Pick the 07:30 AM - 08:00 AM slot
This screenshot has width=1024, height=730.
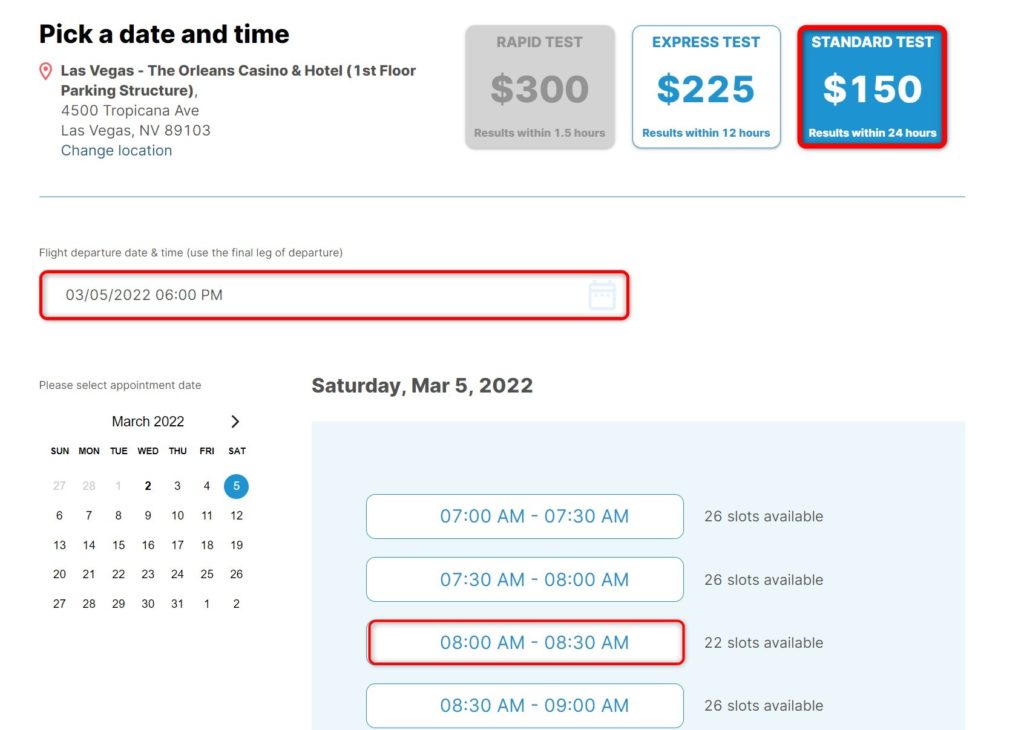point(524,580)
